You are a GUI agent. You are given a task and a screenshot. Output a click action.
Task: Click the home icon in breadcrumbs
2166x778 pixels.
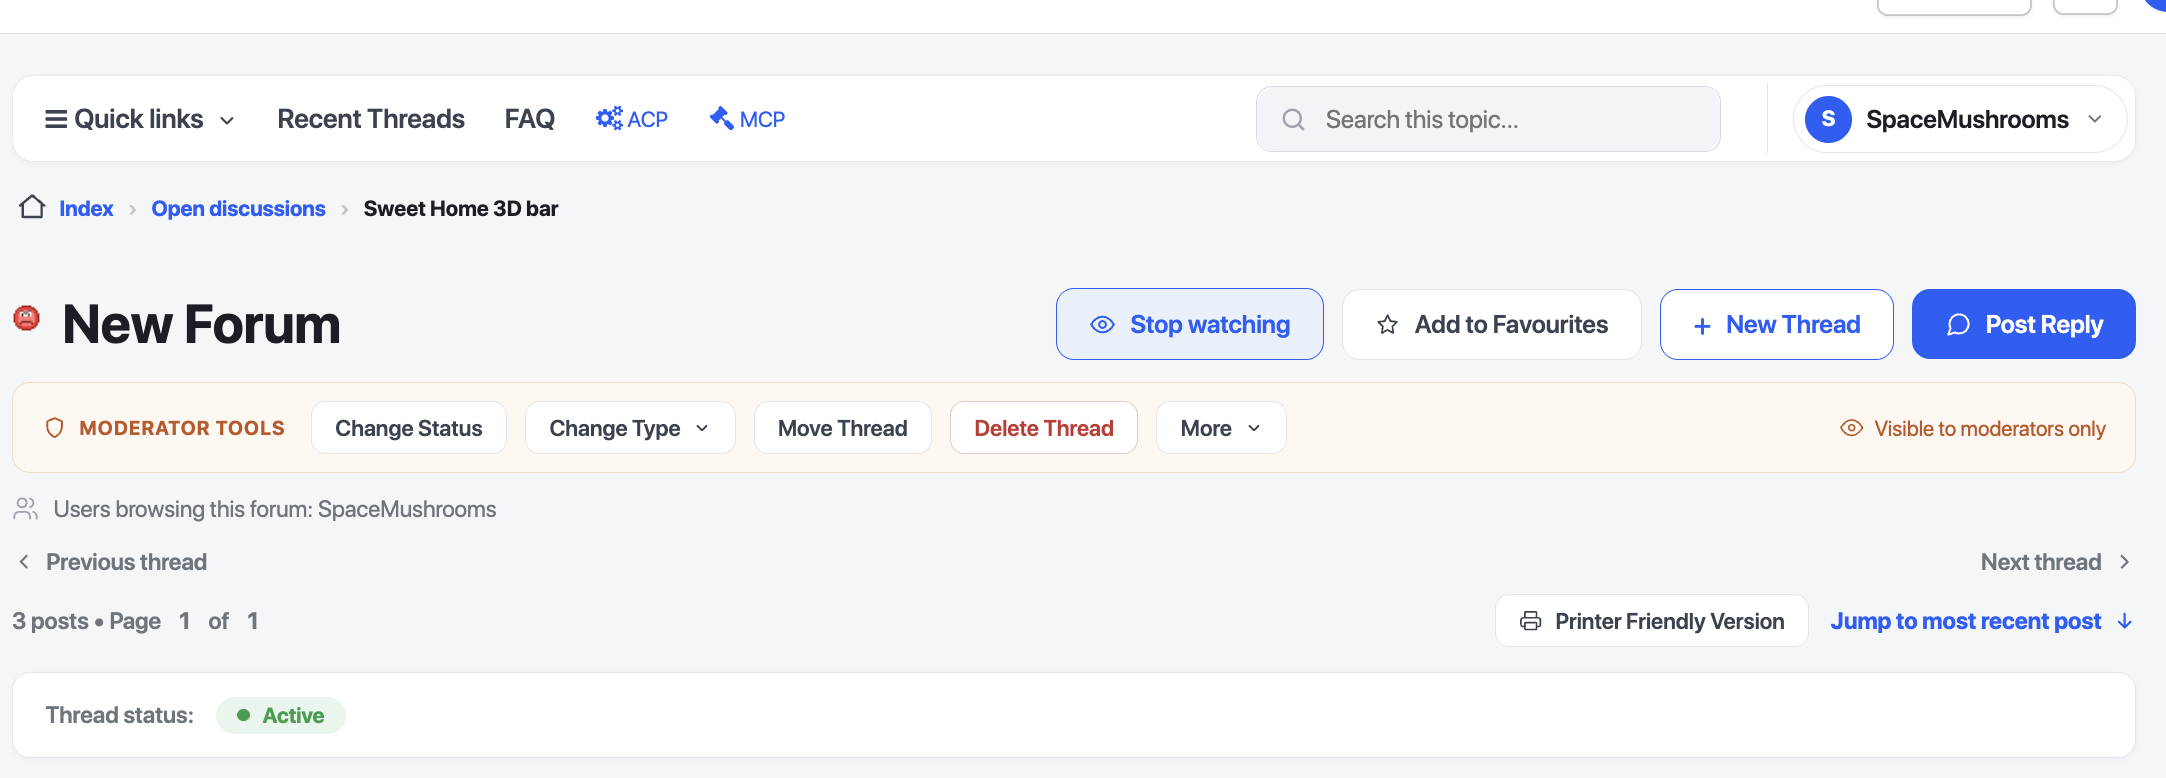coord(32,207)
